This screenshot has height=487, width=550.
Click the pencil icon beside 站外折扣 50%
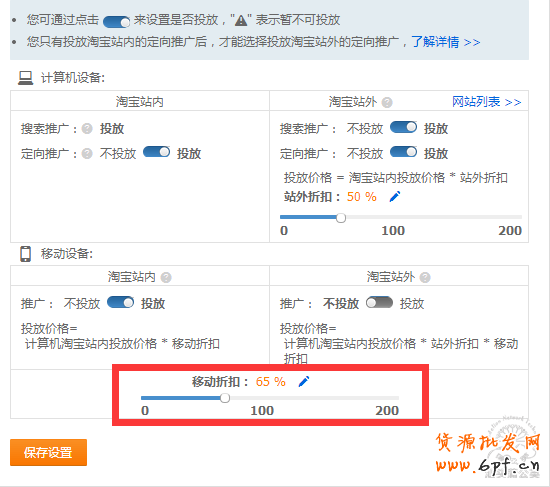pos(395,196)
